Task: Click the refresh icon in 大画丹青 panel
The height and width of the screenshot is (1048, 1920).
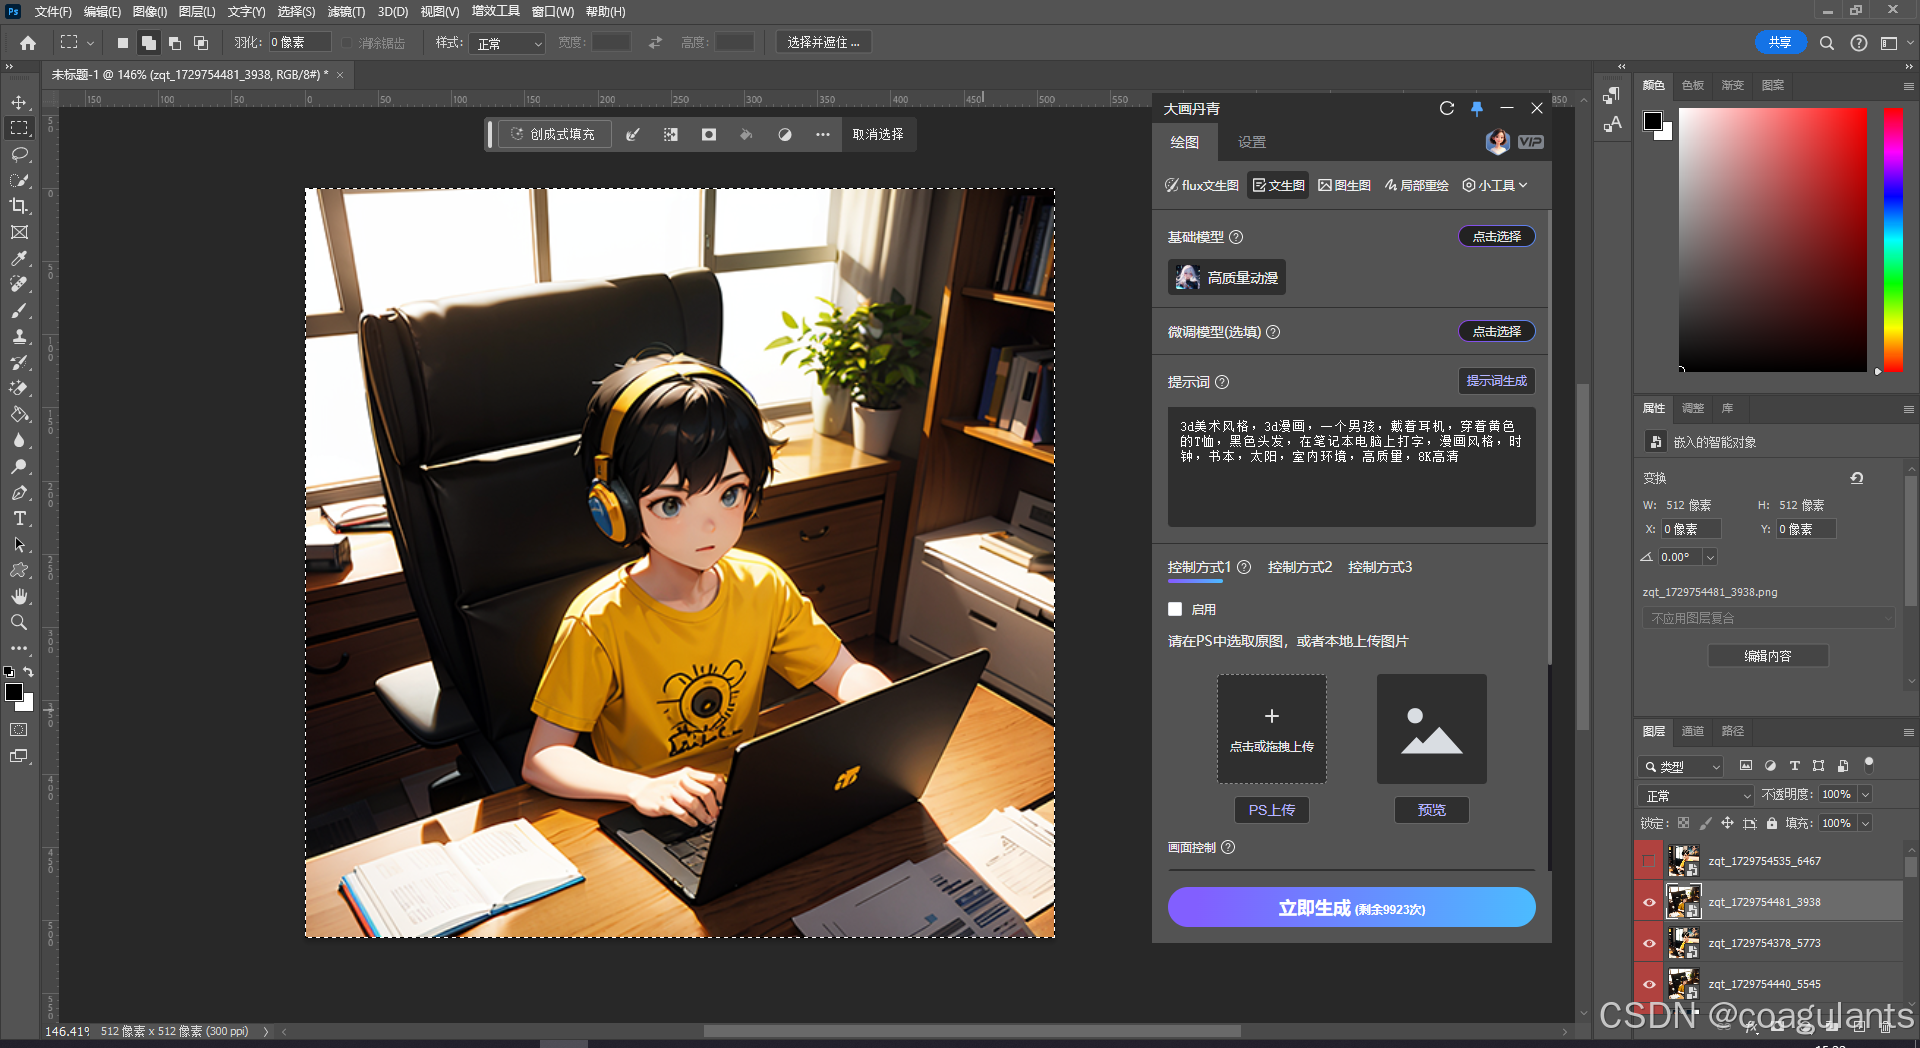Action: (x=1446, y=108)
